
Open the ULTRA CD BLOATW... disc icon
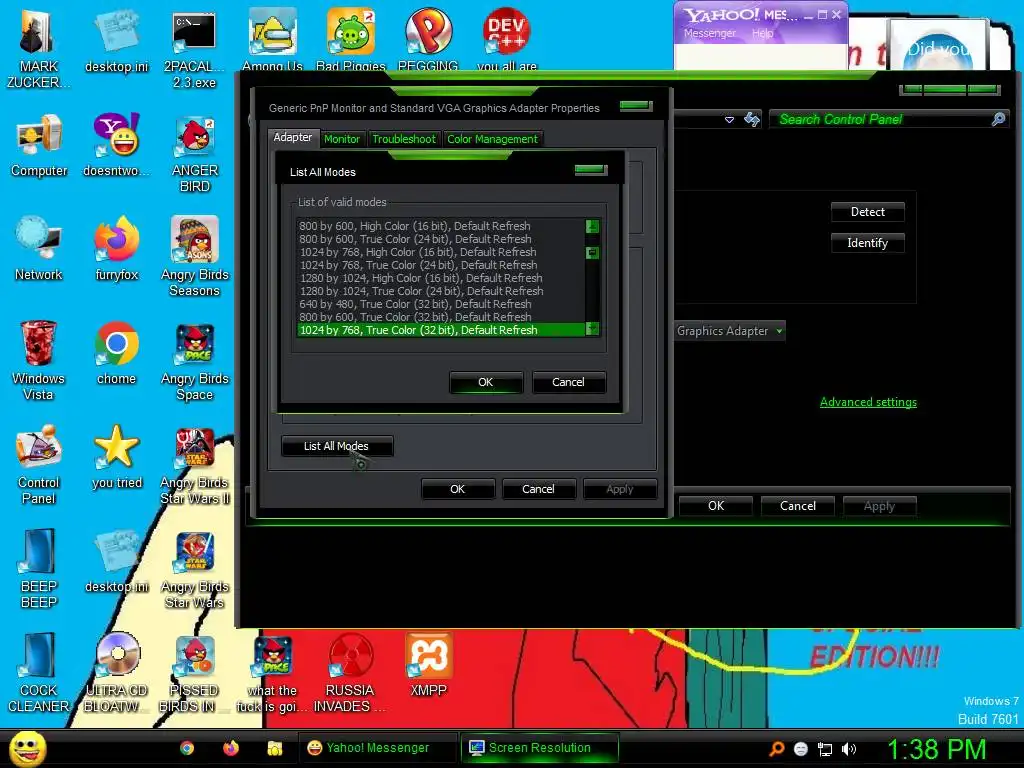(x=116, y=673)
